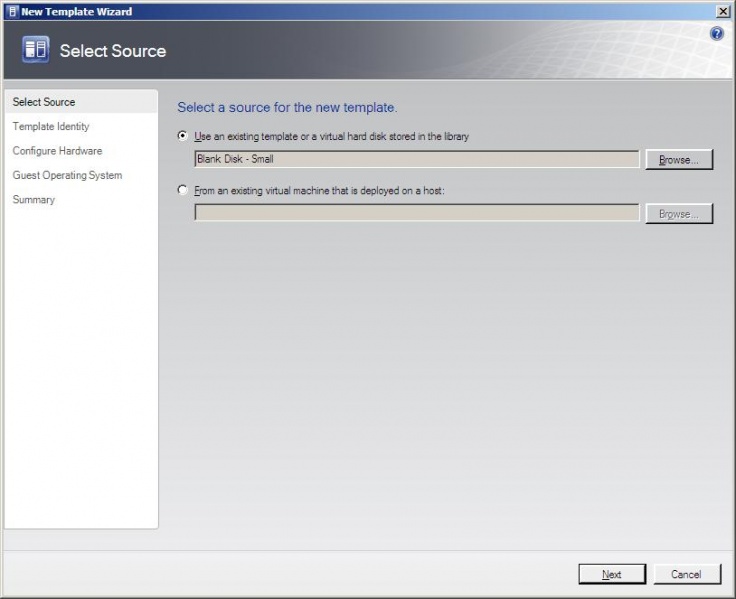Image resolution: width=736 pixels, height=599 pixels.
Task: Click the template wizard icon in header
Action: coord(35,50)
